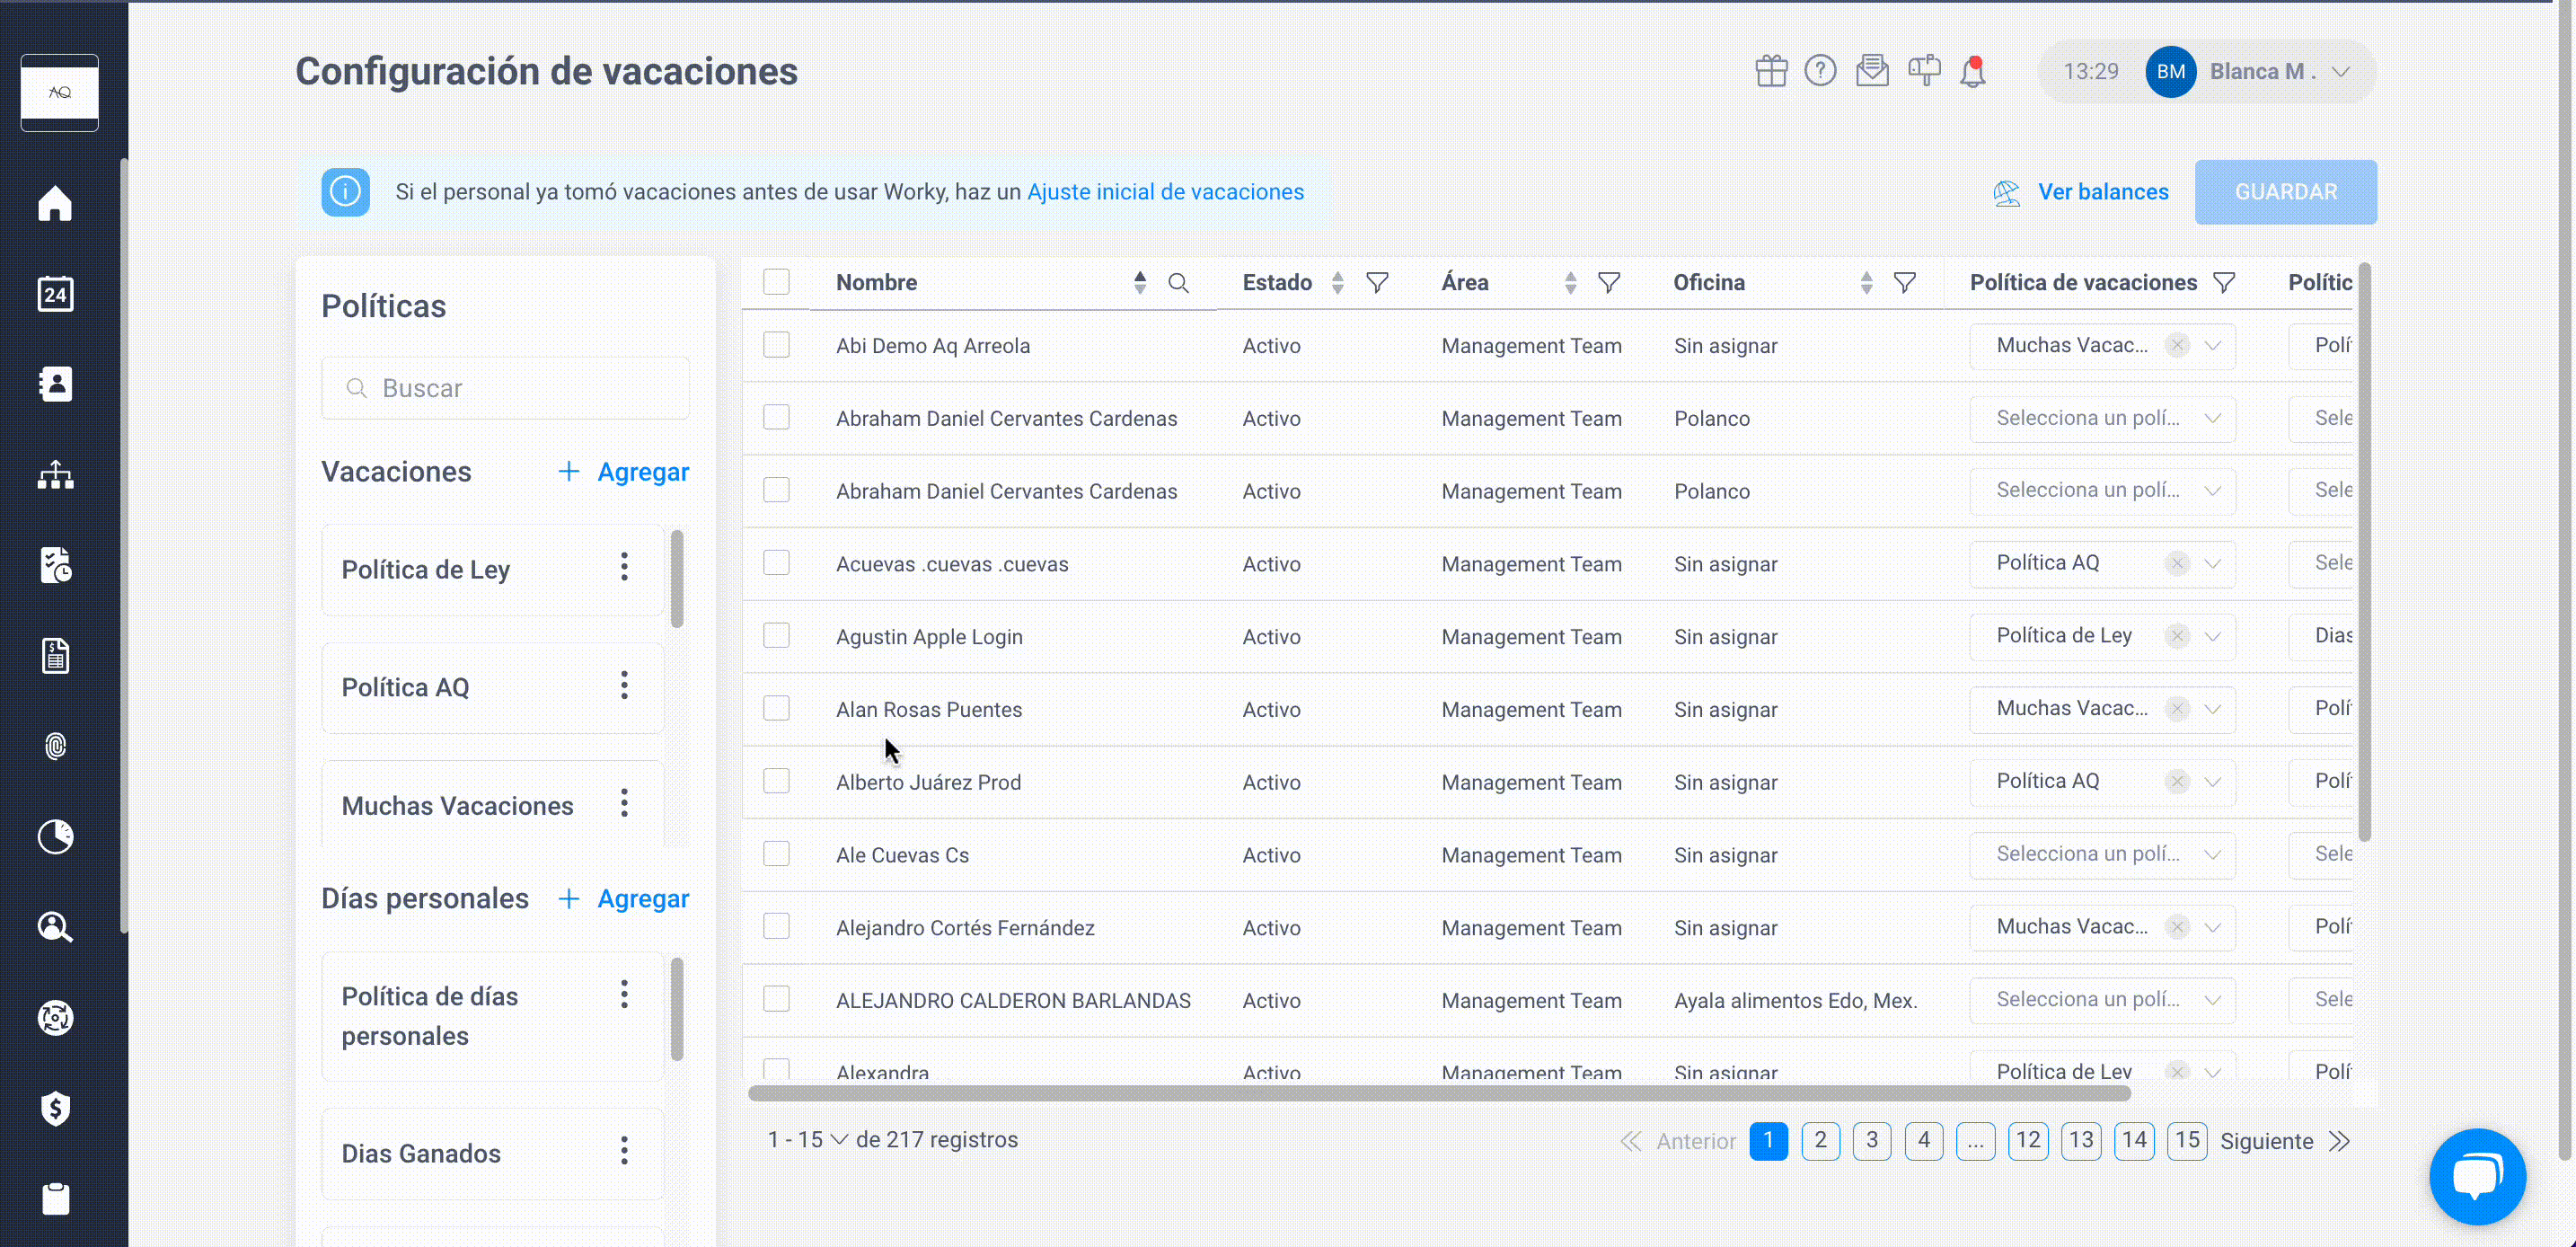Open the calendar 24 sidebar icon
The width and height of the screenshot is (2576, 1247).
coord(55,294)
